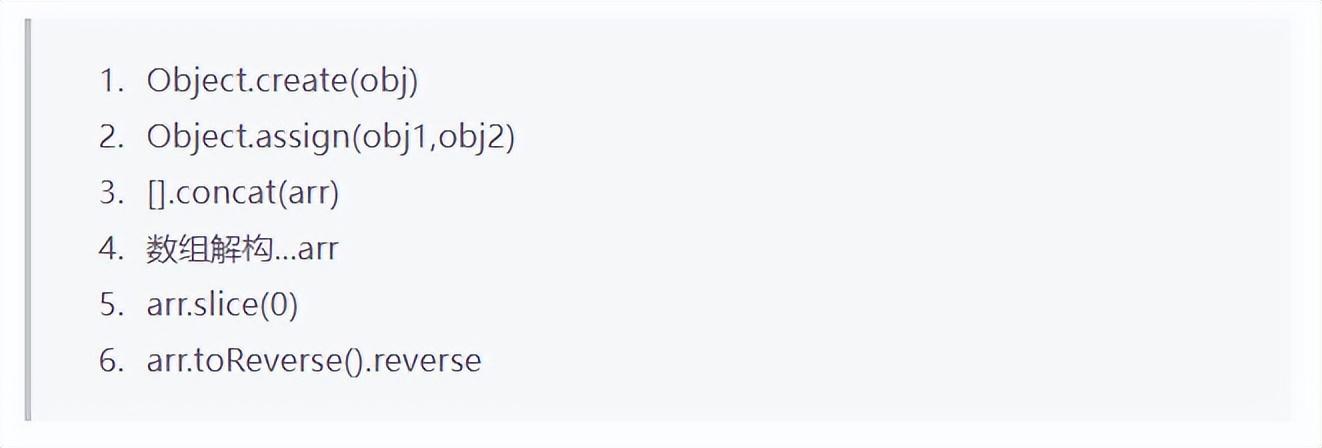
Task: Click the 数组解构...arr list item
Action: pyautogui.click(x=242, y=248)
